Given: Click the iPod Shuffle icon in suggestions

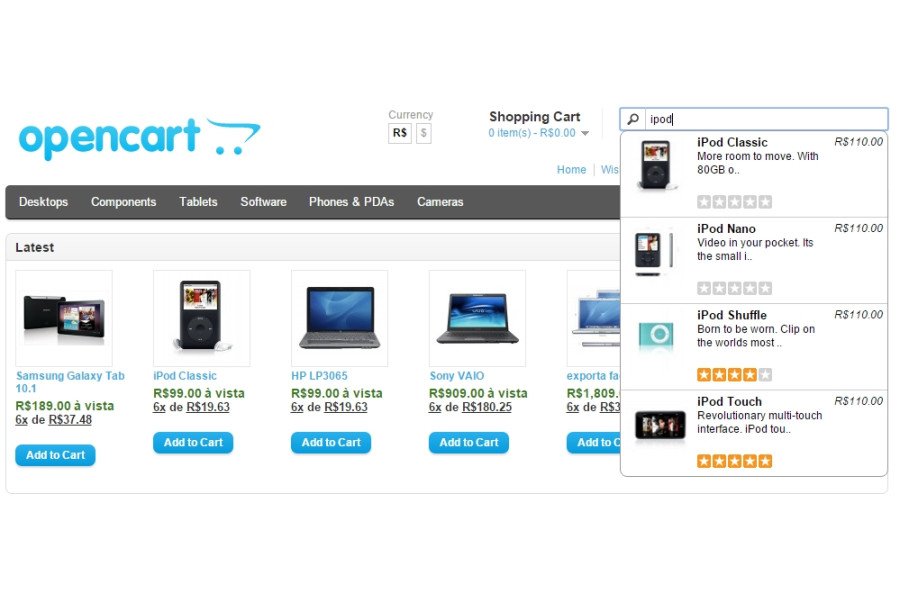Looking at the screenshot, I should [x=656, y=334].
